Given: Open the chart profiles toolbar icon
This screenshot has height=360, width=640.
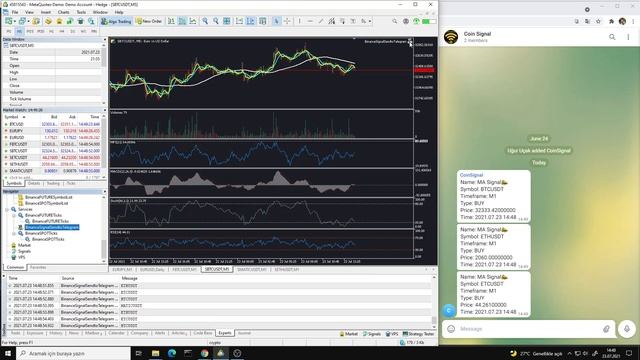Looking at the screenshot, I should 22,21.
